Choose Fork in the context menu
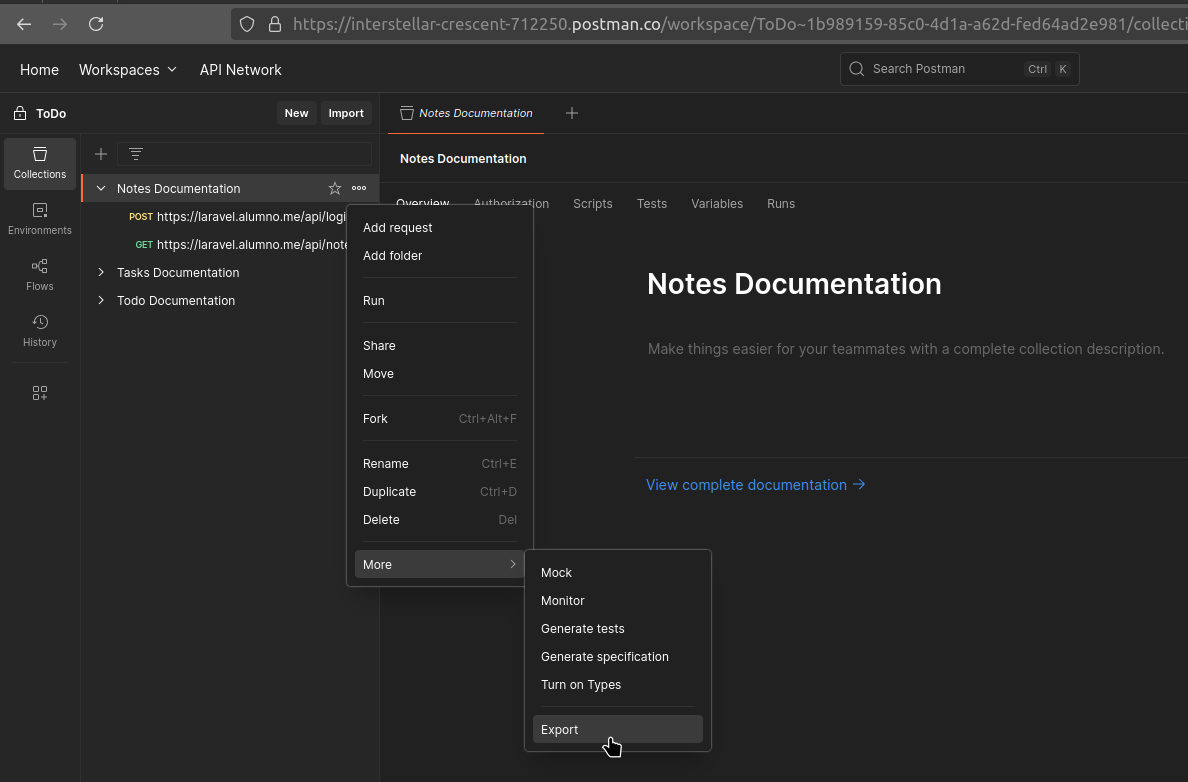 (x=439, y=418)
